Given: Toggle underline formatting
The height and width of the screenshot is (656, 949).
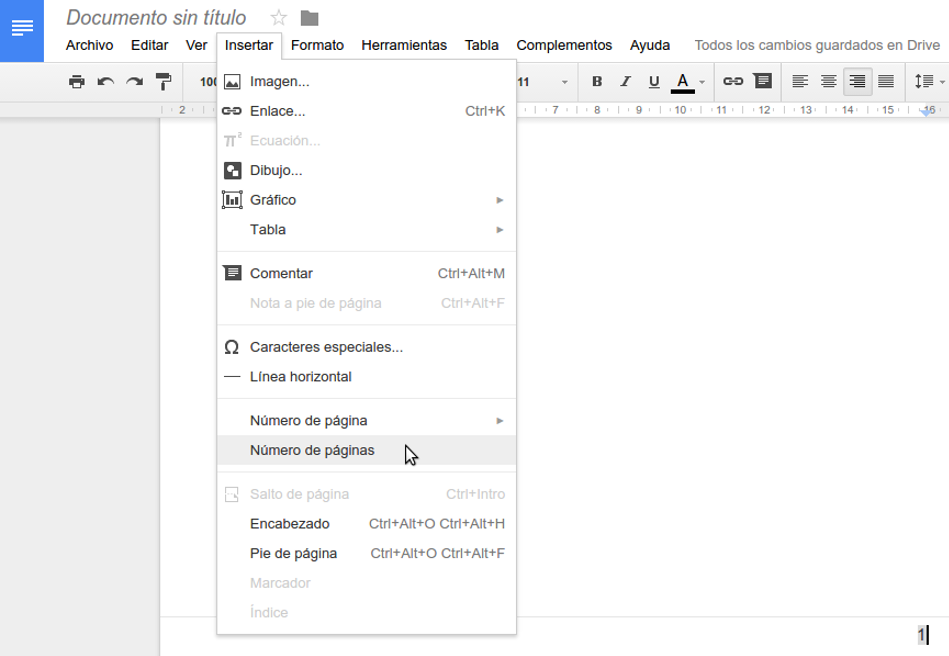Looking at the screenshot, I should coord(654,82).
